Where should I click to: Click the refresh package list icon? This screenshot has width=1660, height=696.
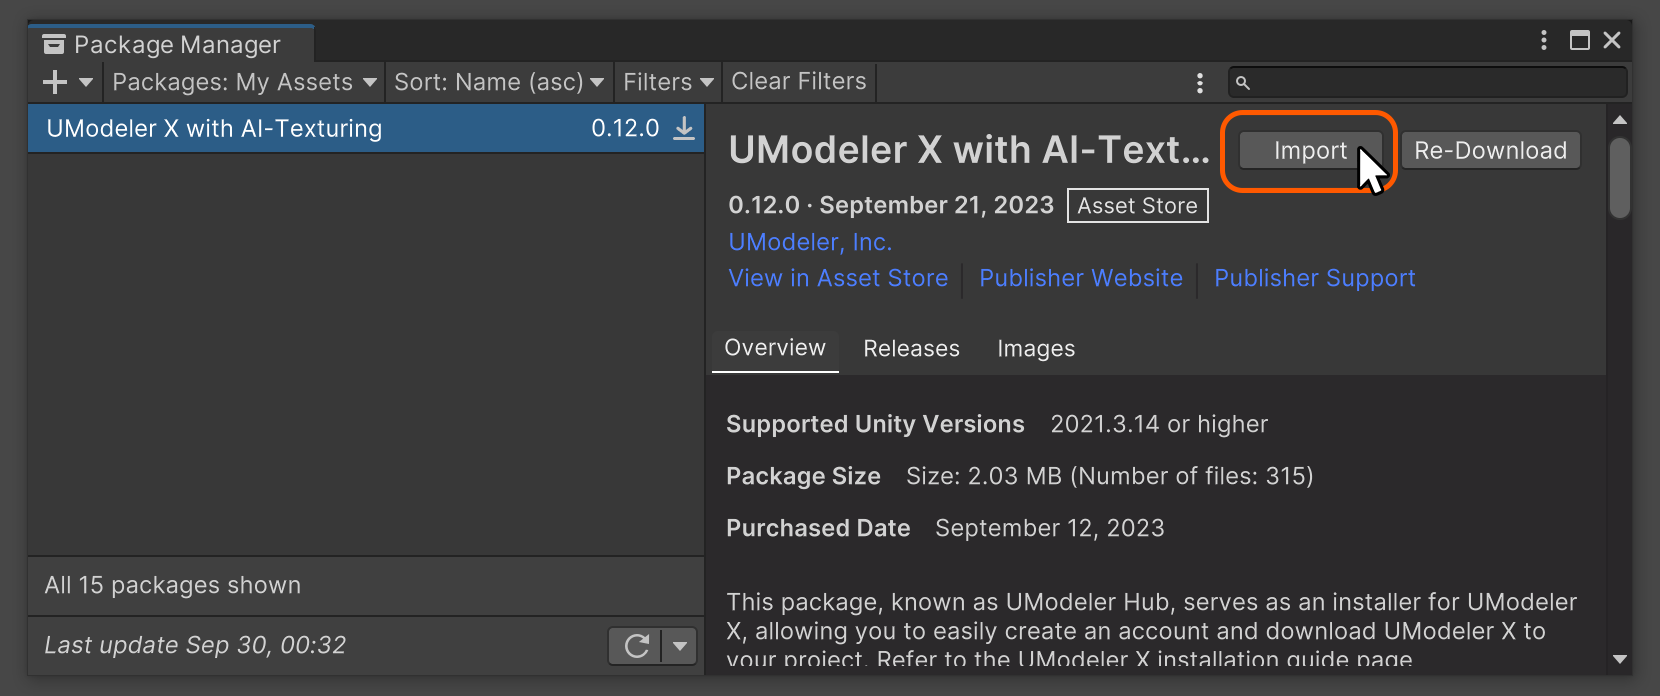(636, 646)
